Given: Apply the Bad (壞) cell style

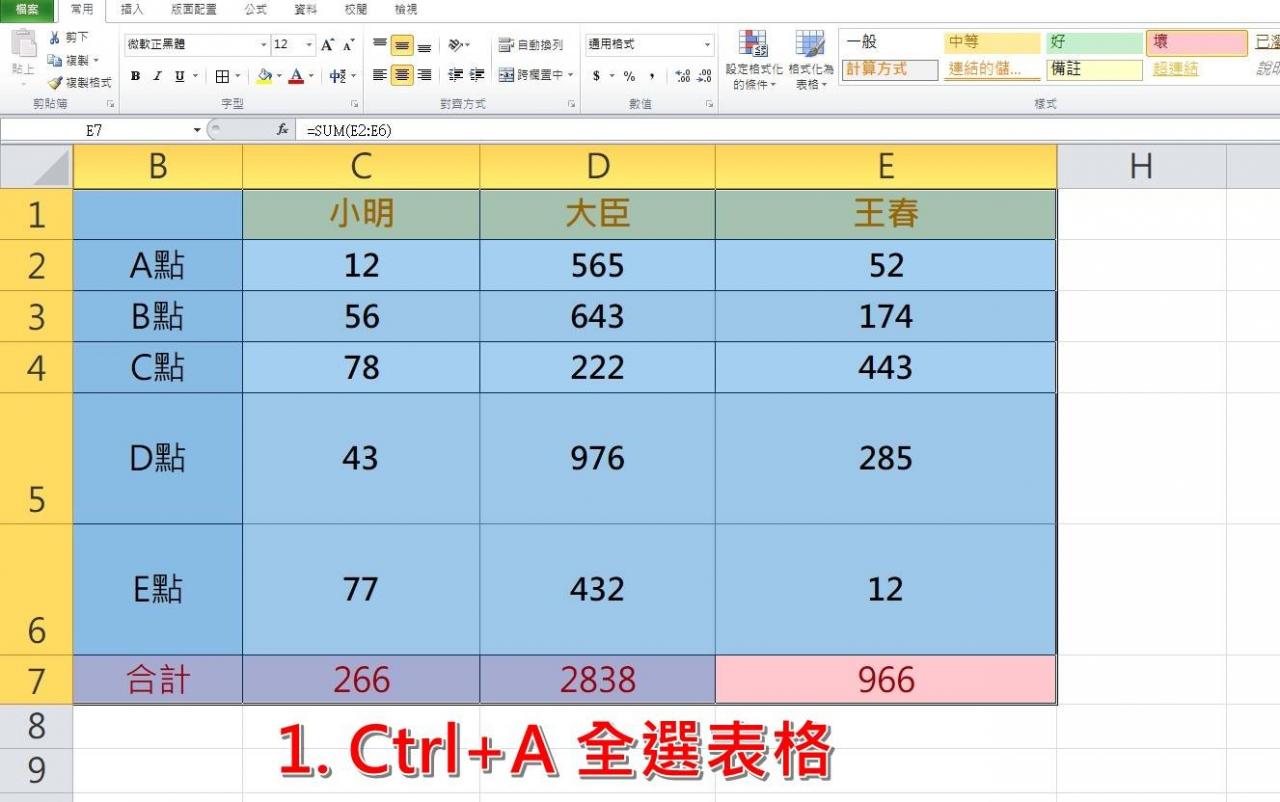Looking at the screenshot, I should click(1197, 42).
